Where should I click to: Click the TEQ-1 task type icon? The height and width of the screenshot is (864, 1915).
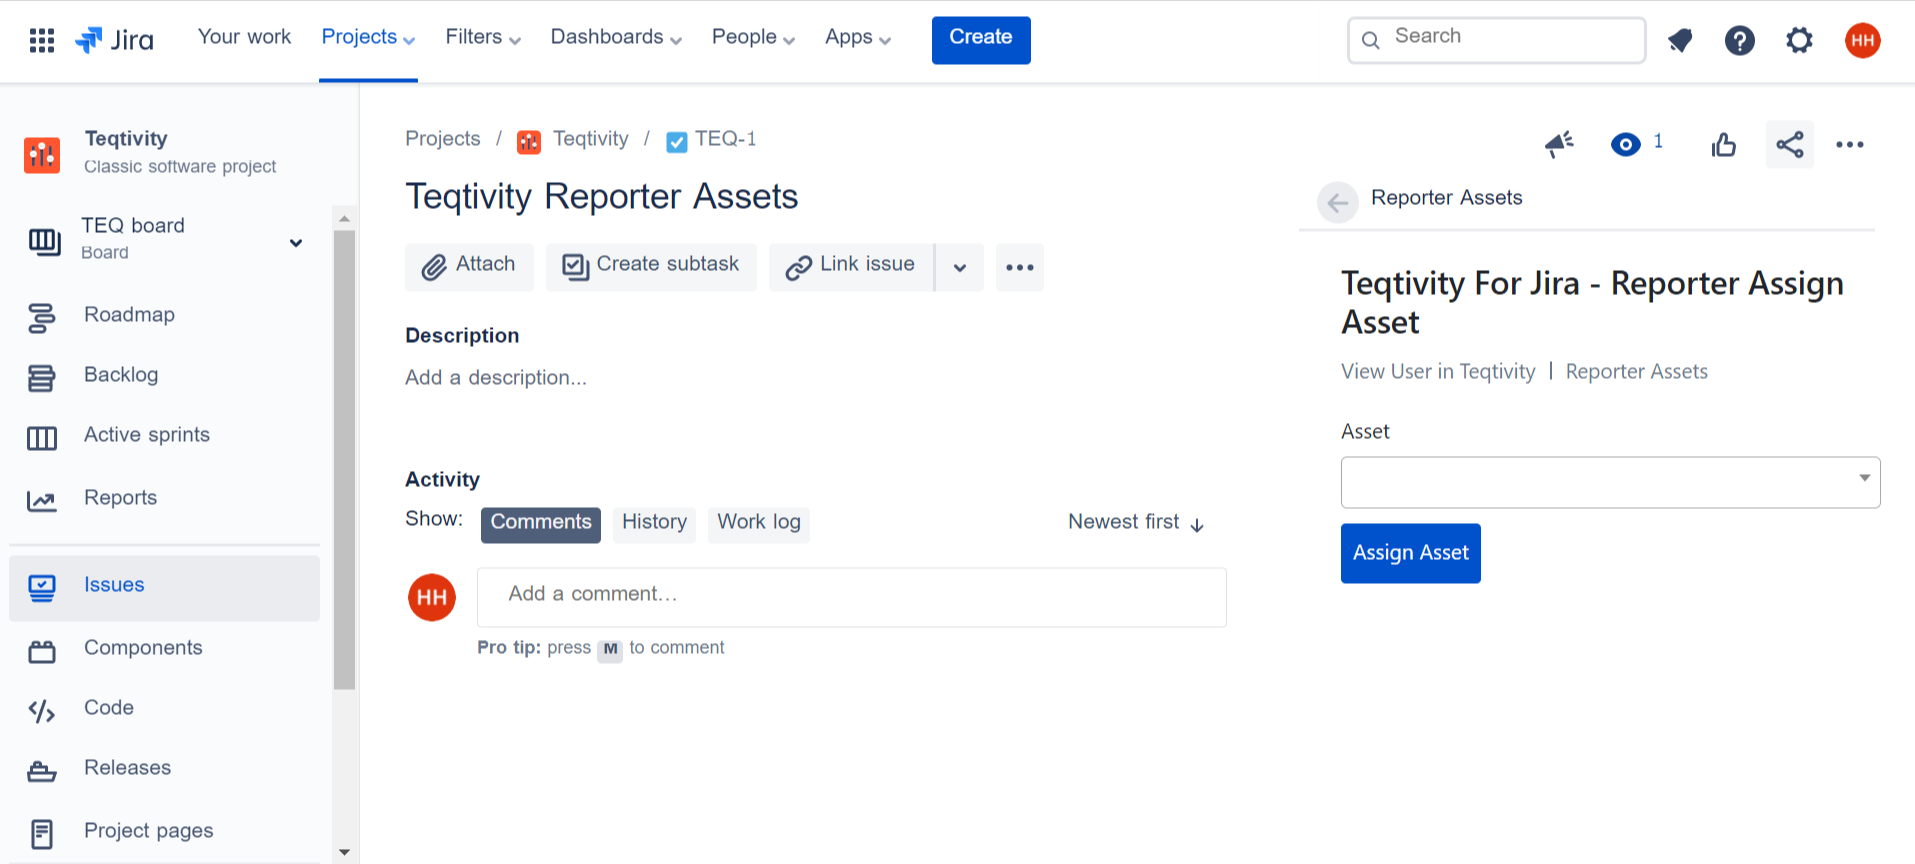pyautogui.click(x=677, y=142)
